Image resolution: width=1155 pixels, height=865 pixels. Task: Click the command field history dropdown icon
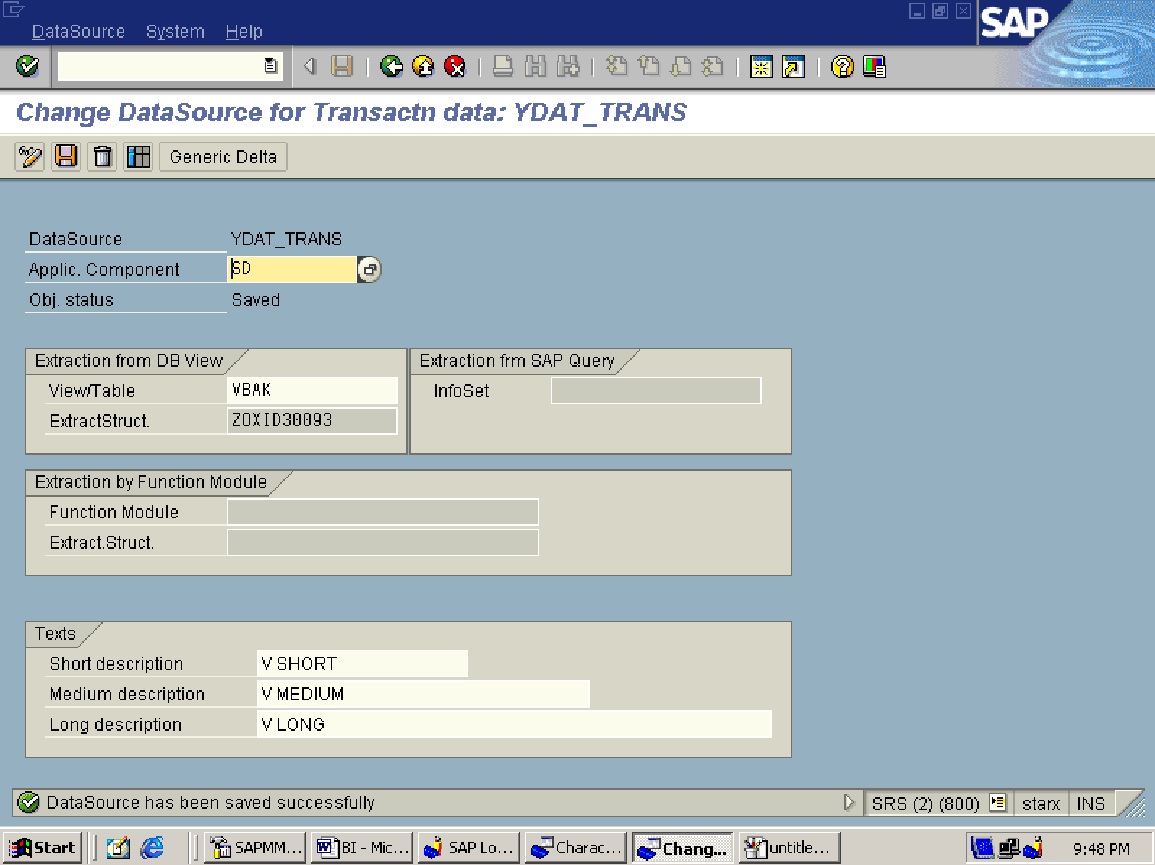point(270,66)
